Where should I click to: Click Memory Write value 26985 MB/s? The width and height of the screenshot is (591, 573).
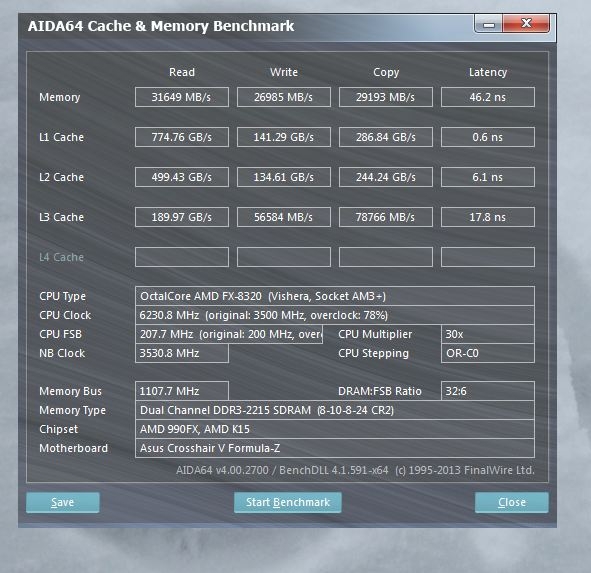(284, 97)
